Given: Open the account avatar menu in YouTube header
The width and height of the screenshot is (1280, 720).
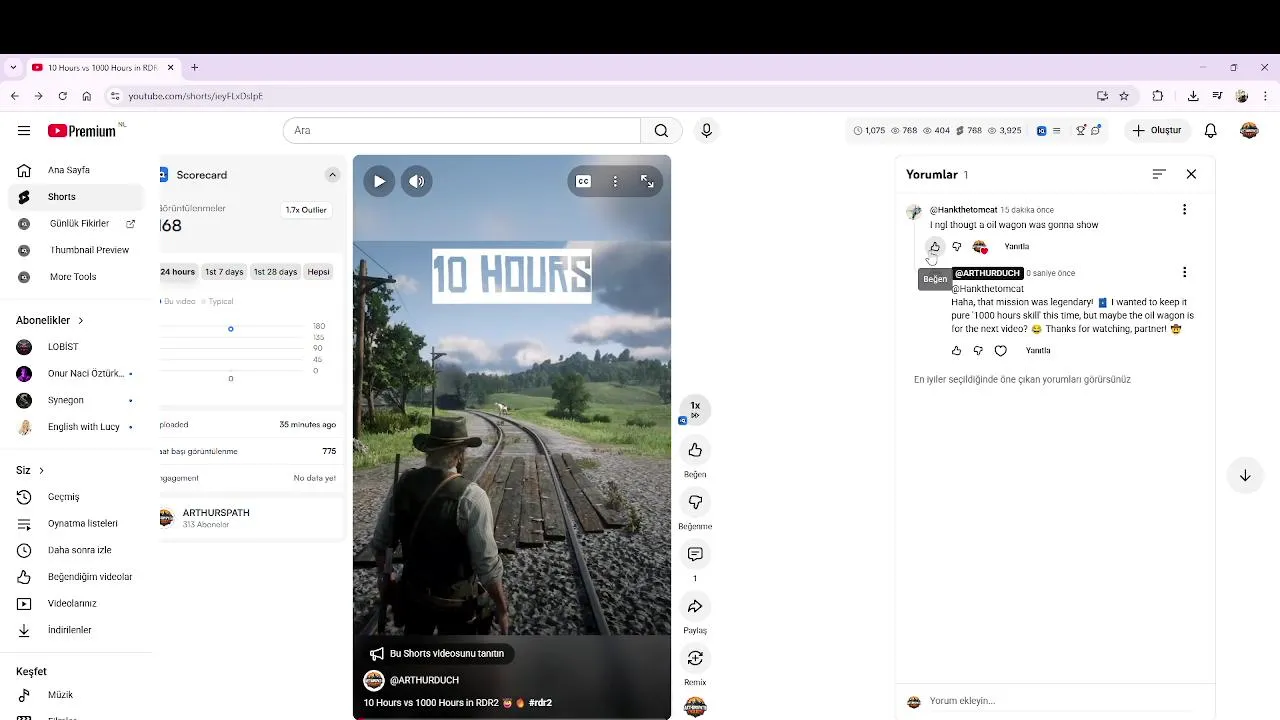Looking at the screenshot, I should coord(1249,131).
